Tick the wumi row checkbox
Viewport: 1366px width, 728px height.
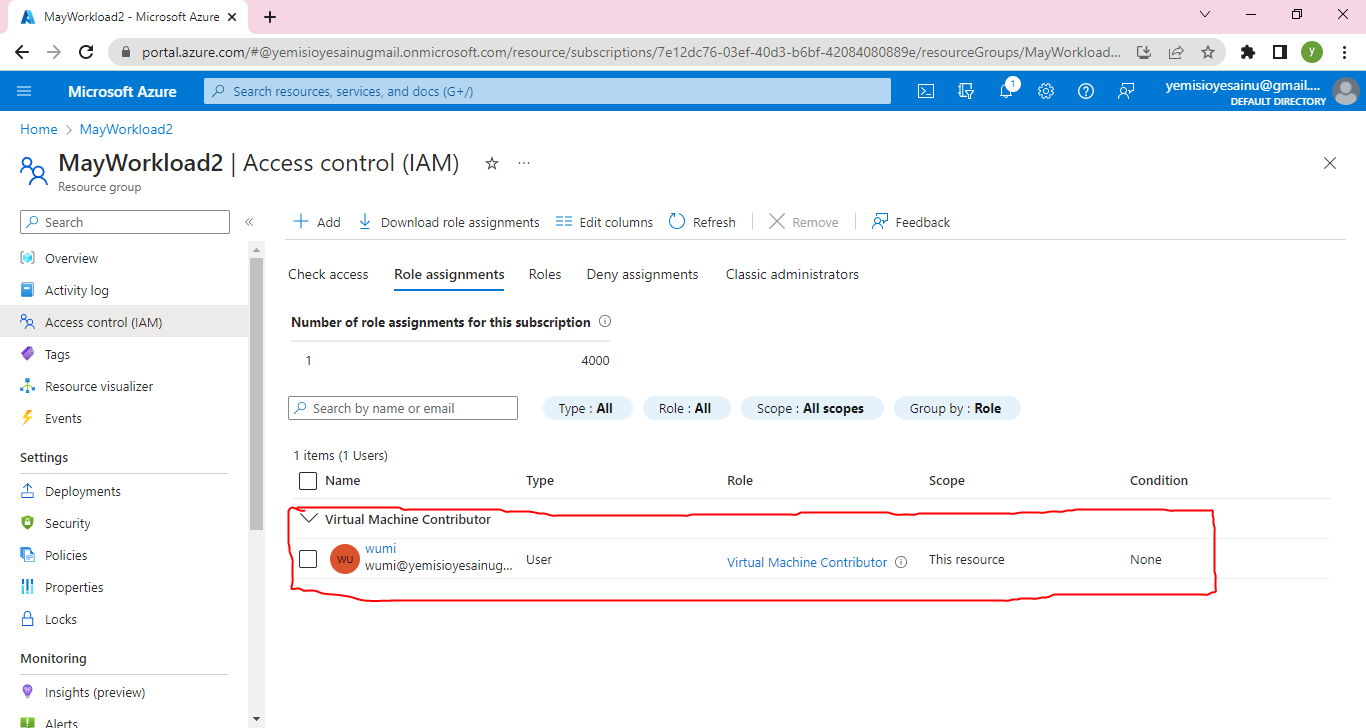(308, 559)
